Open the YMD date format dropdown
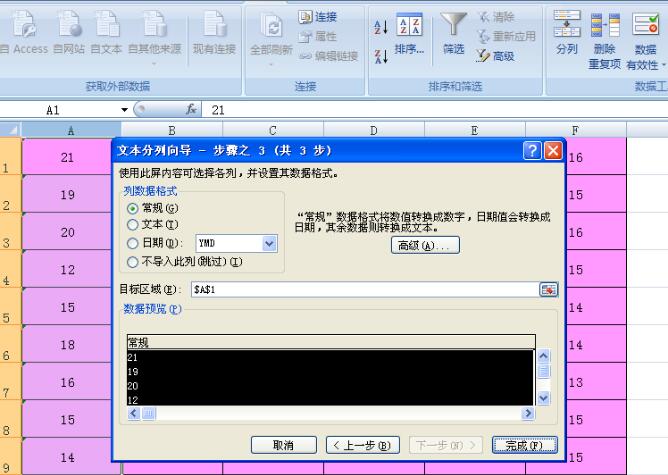The height and width of the screenshot is (475, 668). point(269,244)
